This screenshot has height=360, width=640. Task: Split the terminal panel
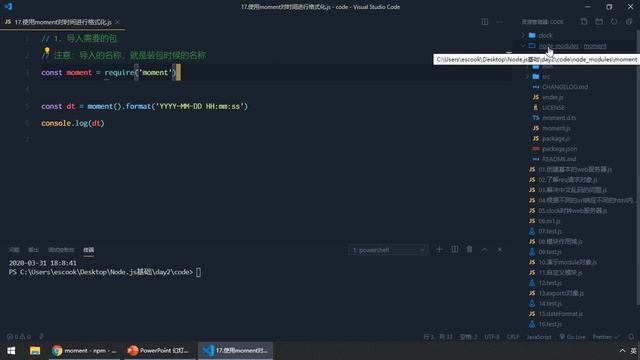coord(454,249)
